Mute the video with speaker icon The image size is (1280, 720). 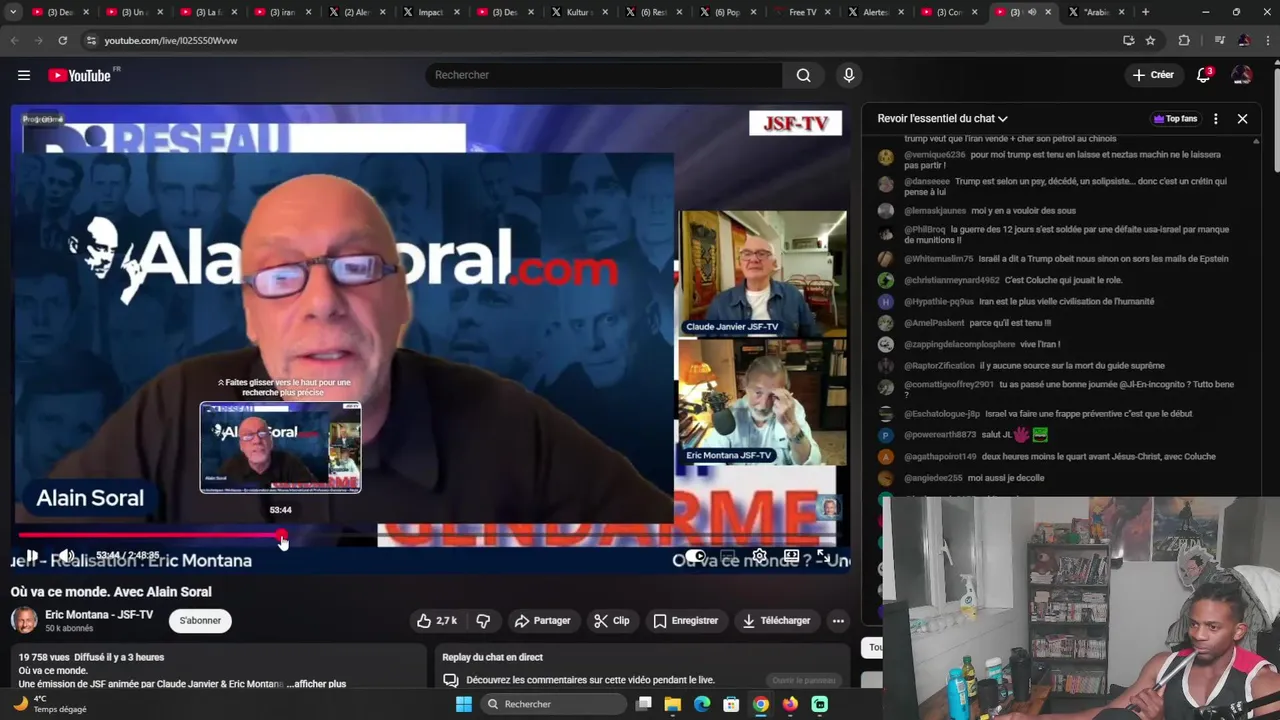tap(66, 556)
